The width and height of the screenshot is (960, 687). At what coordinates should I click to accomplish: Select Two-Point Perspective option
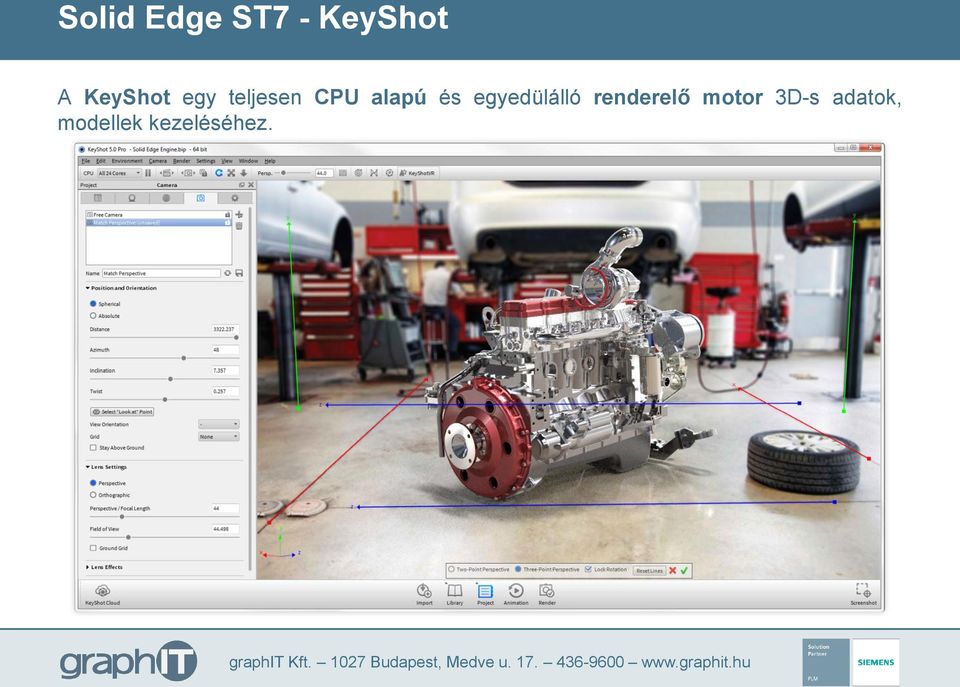coord(451,569)
